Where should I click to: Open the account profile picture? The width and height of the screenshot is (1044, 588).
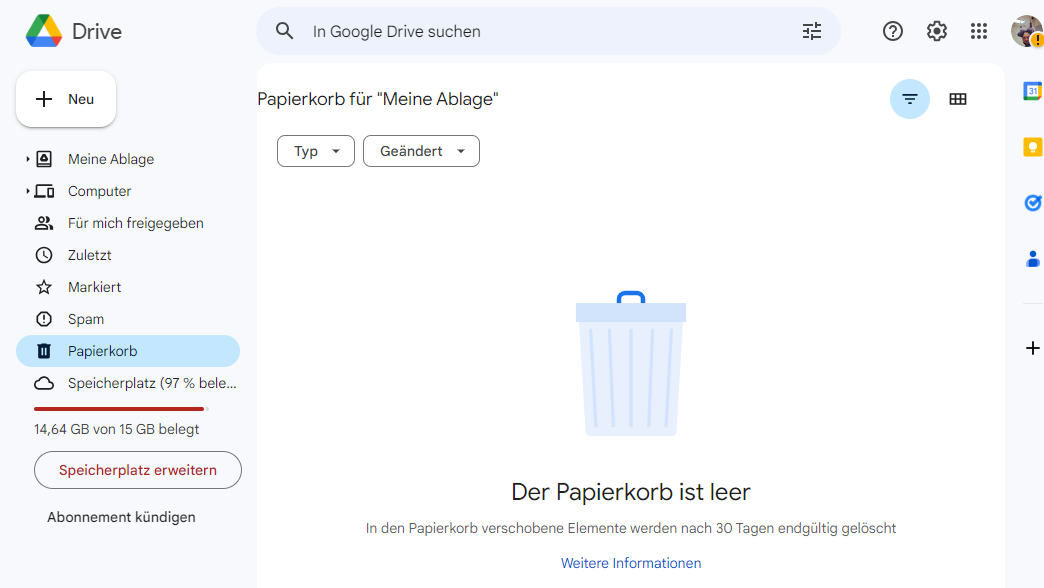[1027, 31]
